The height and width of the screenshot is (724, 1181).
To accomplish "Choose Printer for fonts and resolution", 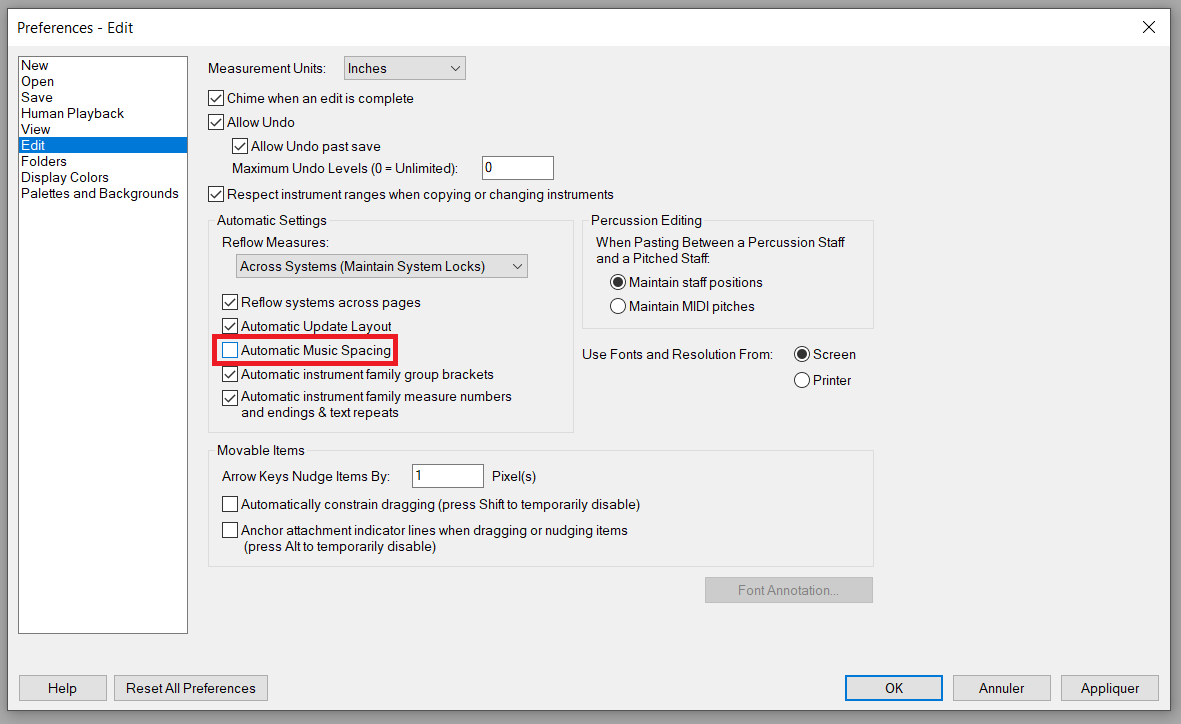I will 802,381.
